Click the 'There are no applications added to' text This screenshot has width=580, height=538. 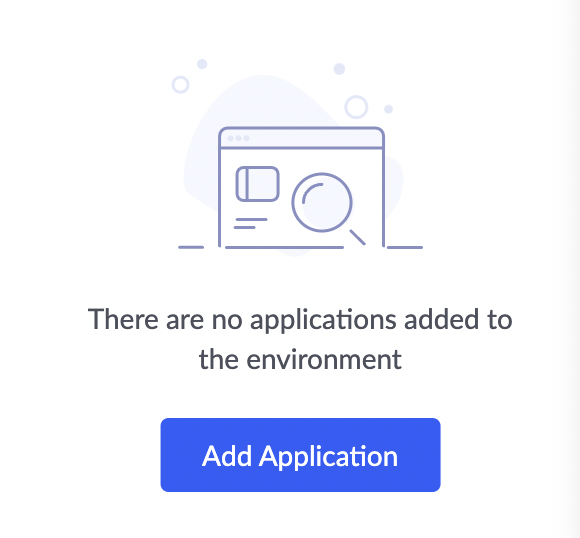pos(300,319)
